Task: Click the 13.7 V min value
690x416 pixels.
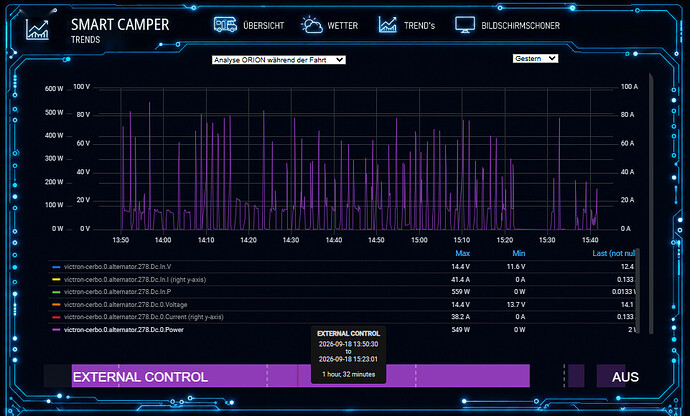Action: [516, 304]
